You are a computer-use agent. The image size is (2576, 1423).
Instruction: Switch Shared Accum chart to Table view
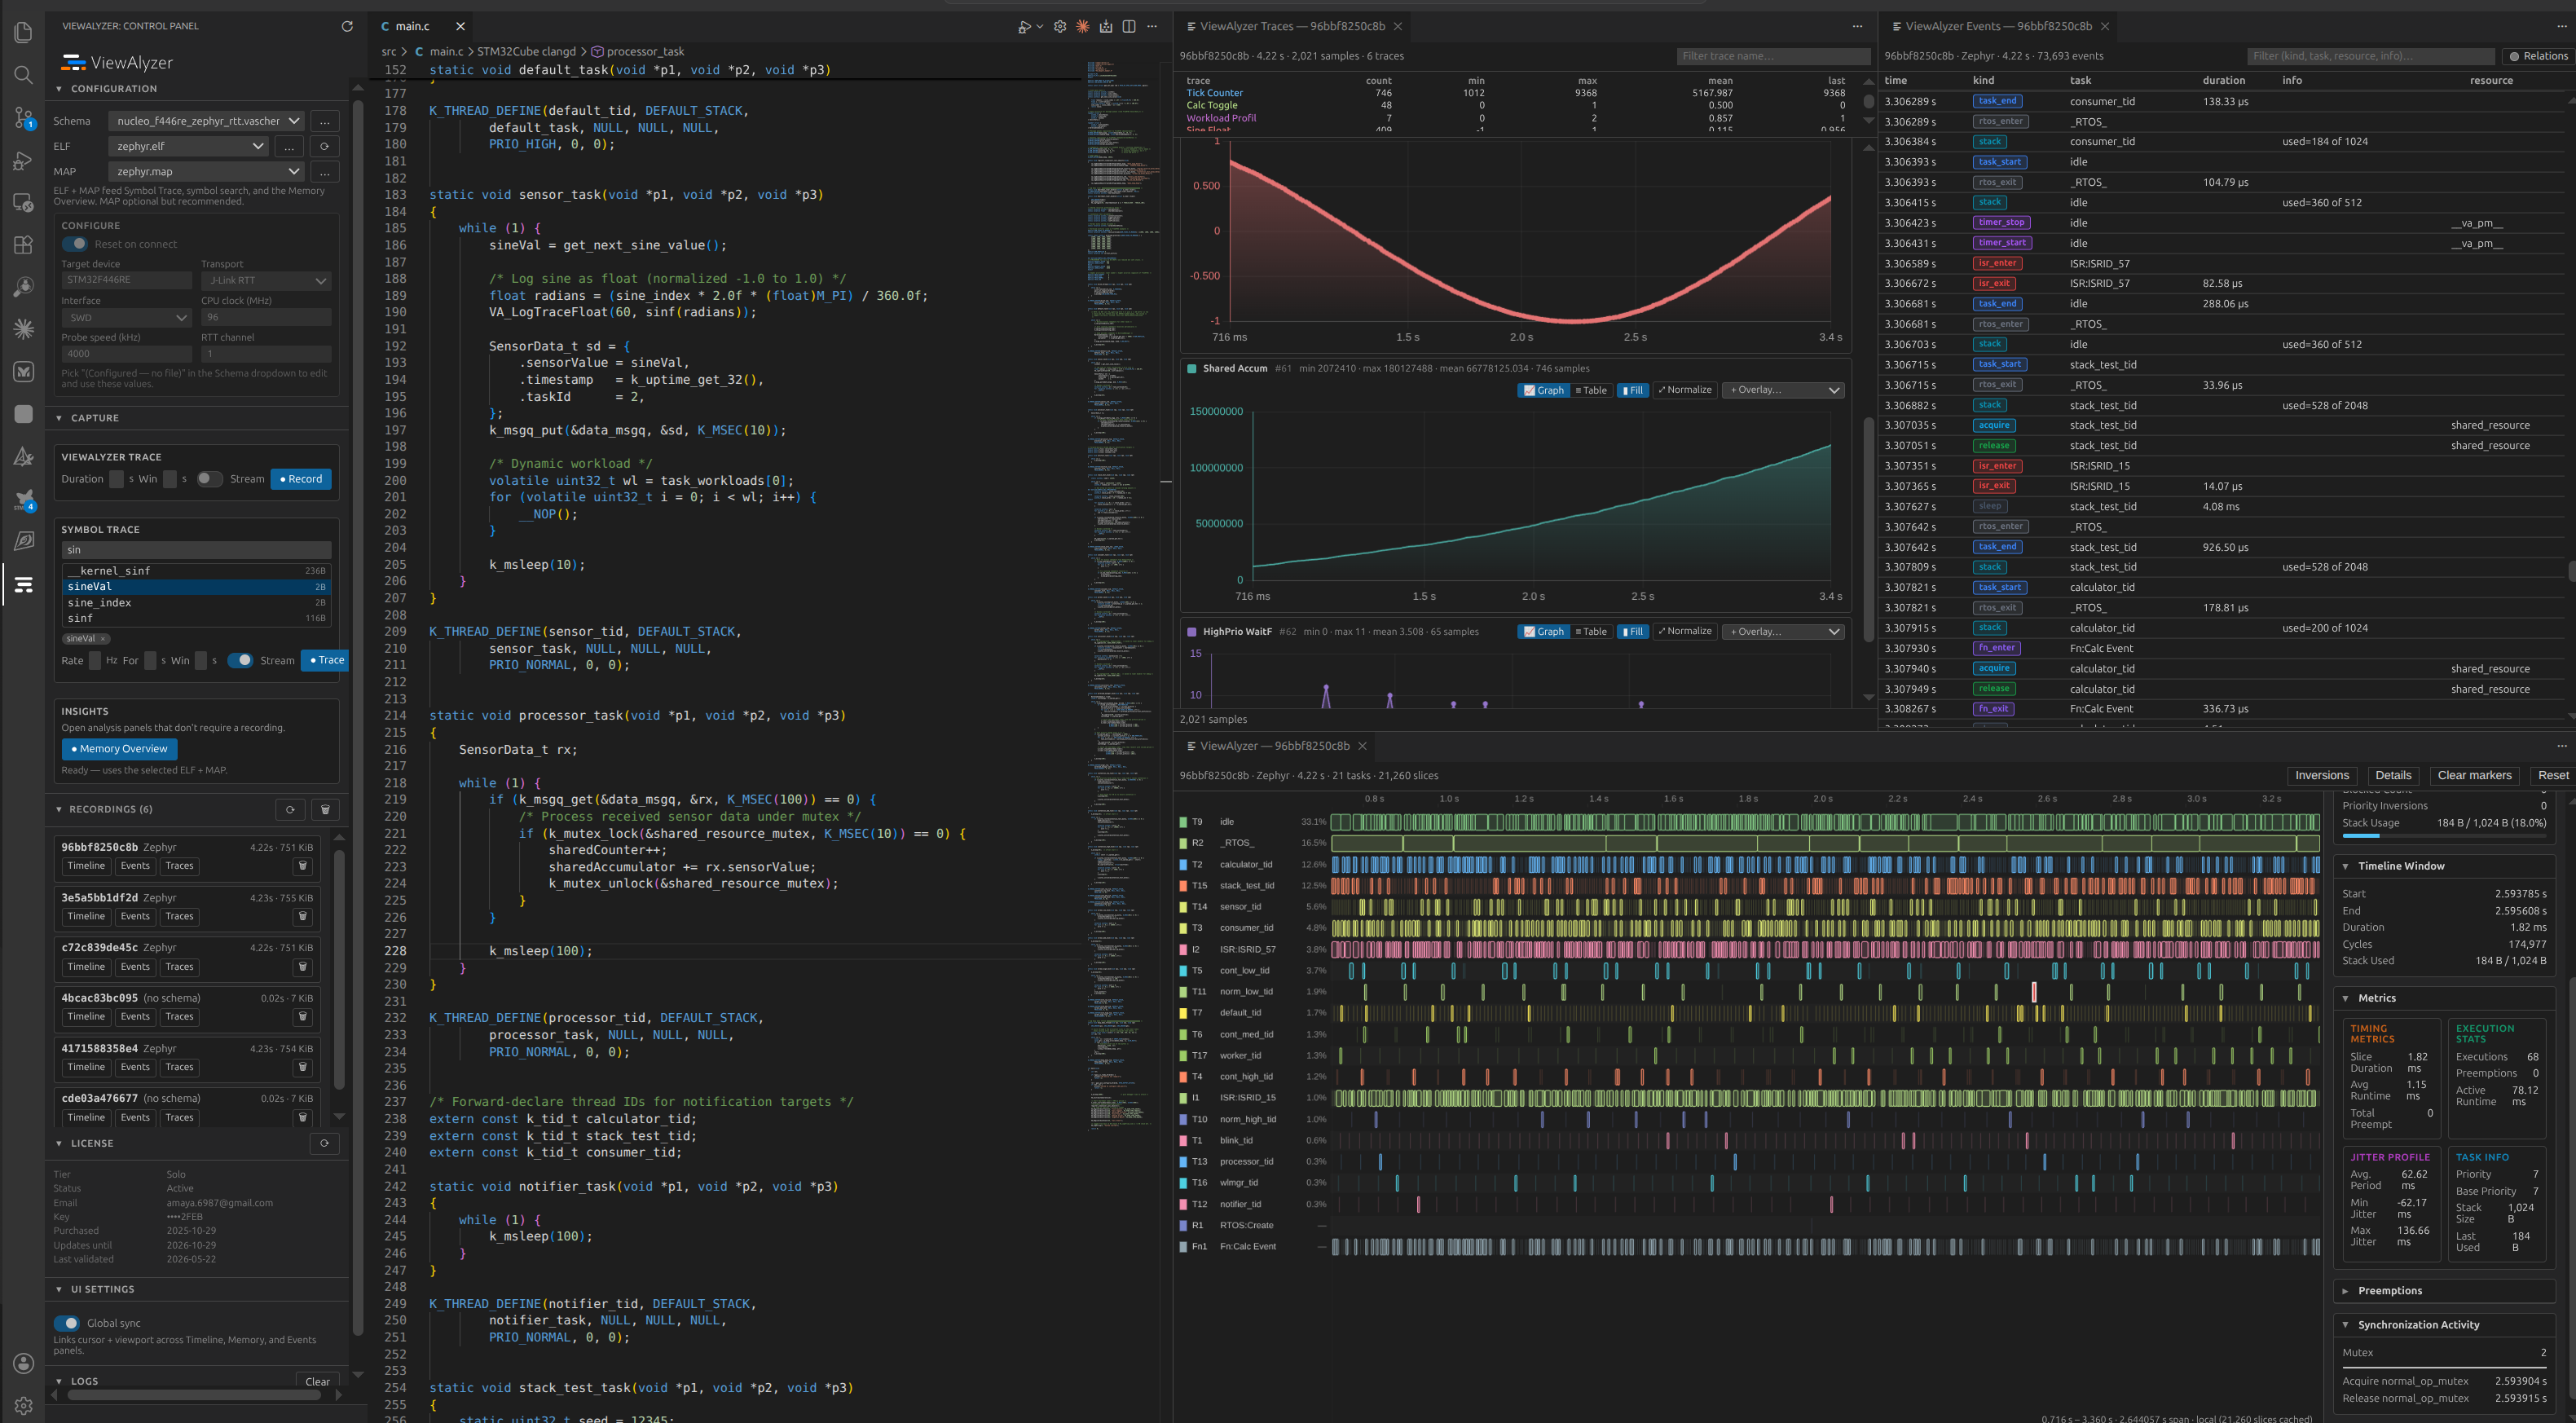pos(1591,390)
